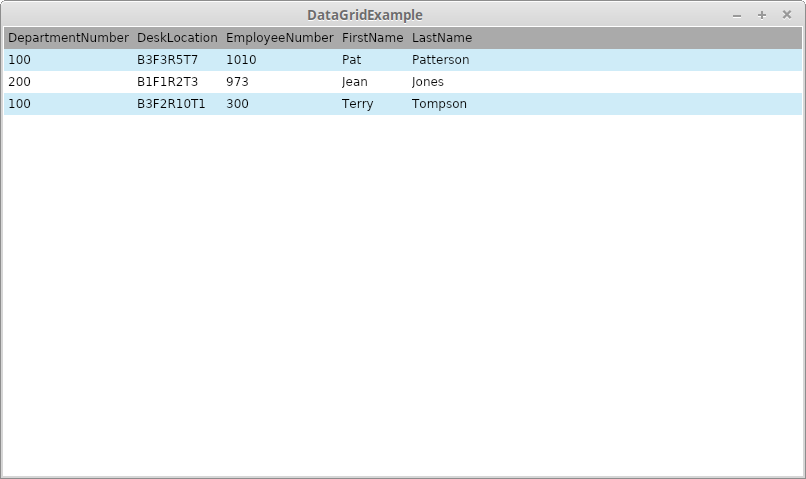
Task: Select the cell containing Patterson
Action: coord(440,60)
